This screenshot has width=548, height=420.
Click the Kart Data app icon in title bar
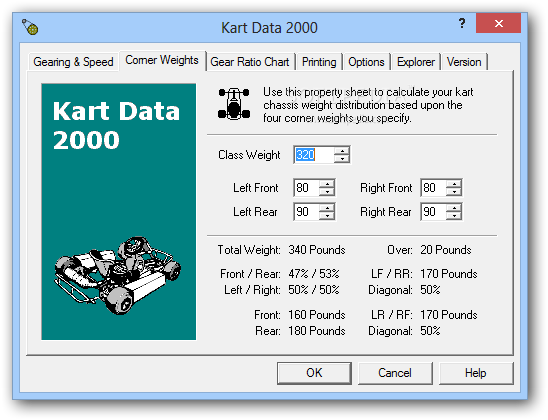(30, 27)
